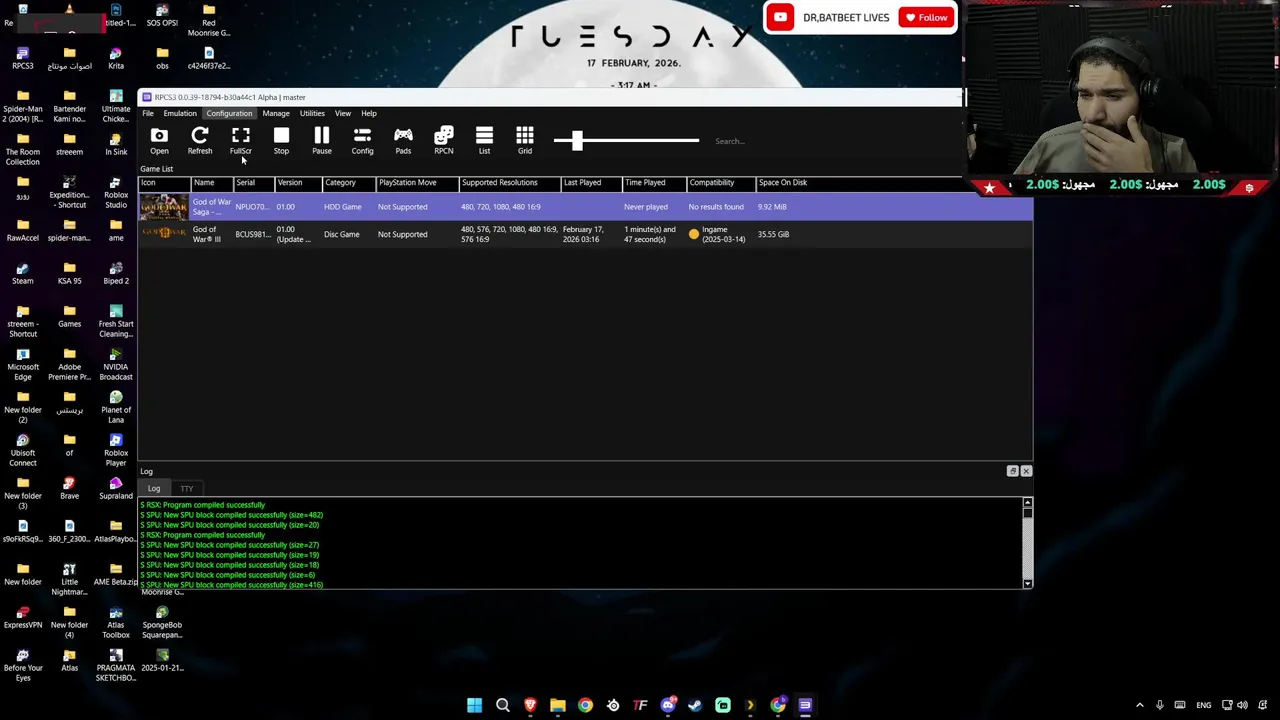This screenshot has height=720, width=1280.
Task: Open the RPCS3 desktop shortcut
Action: [x=23, y=57]
